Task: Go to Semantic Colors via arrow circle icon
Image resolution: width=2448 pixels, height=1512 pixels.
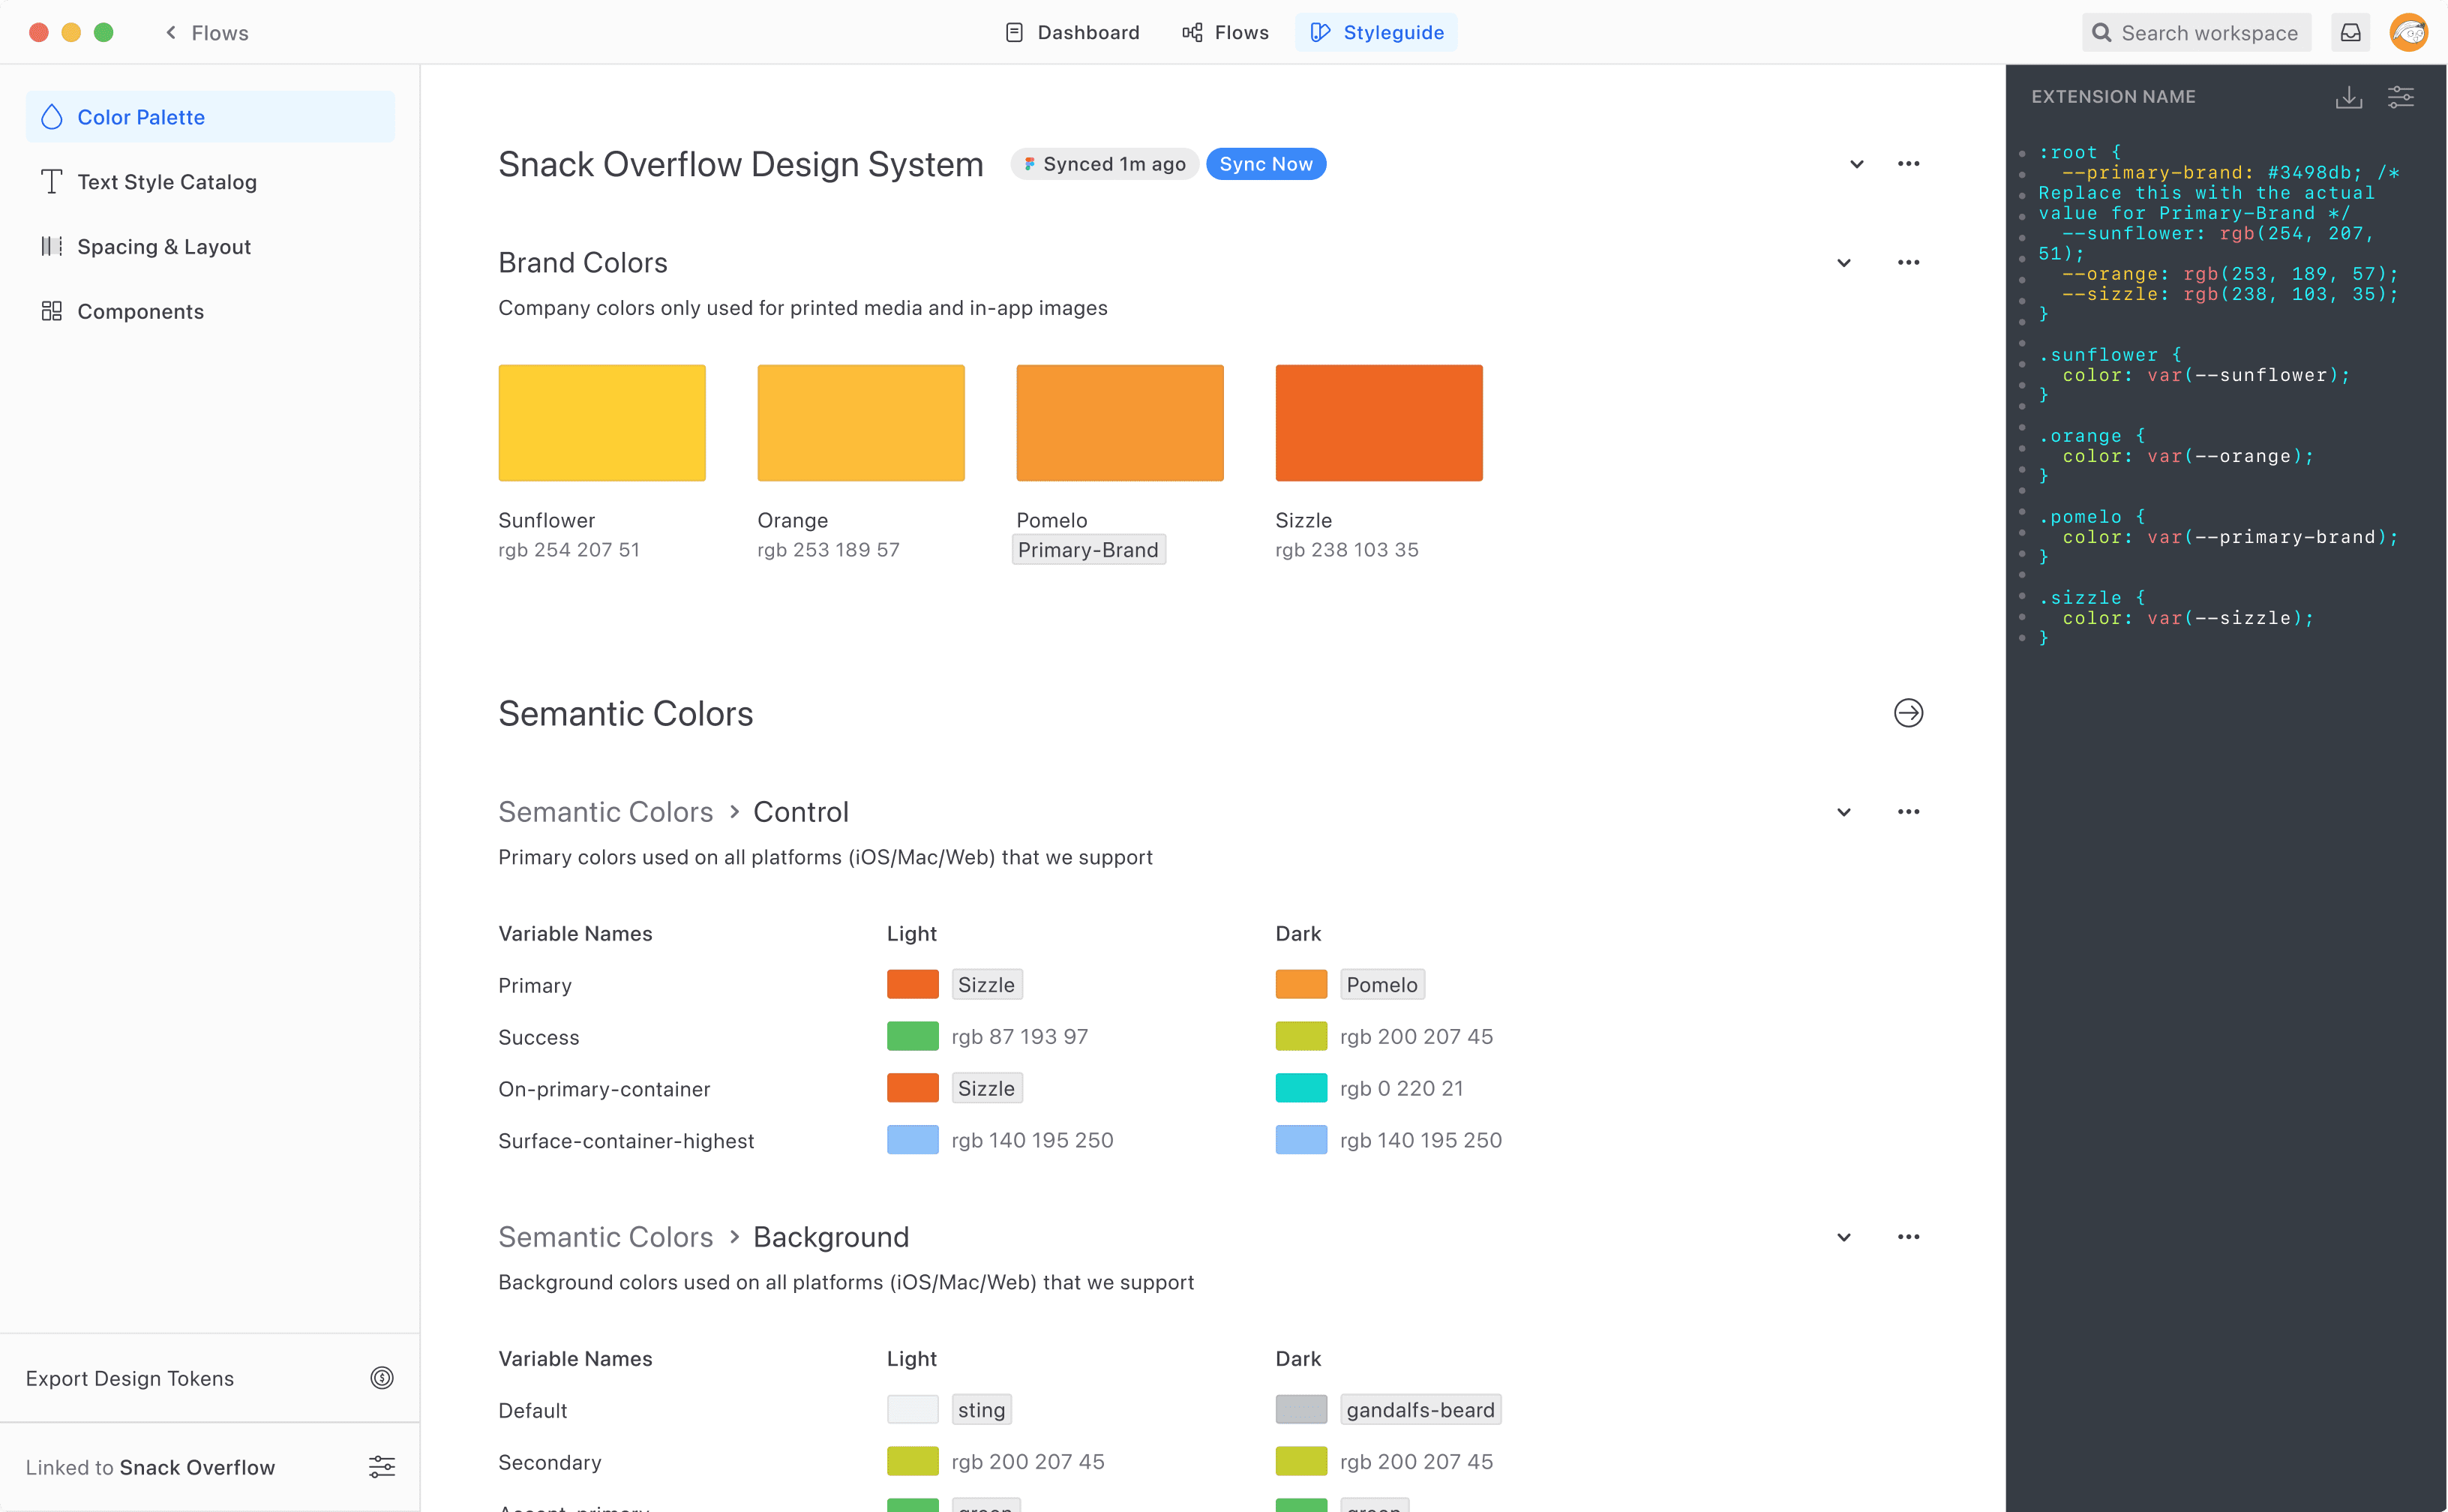Action: pos(1908,713)
